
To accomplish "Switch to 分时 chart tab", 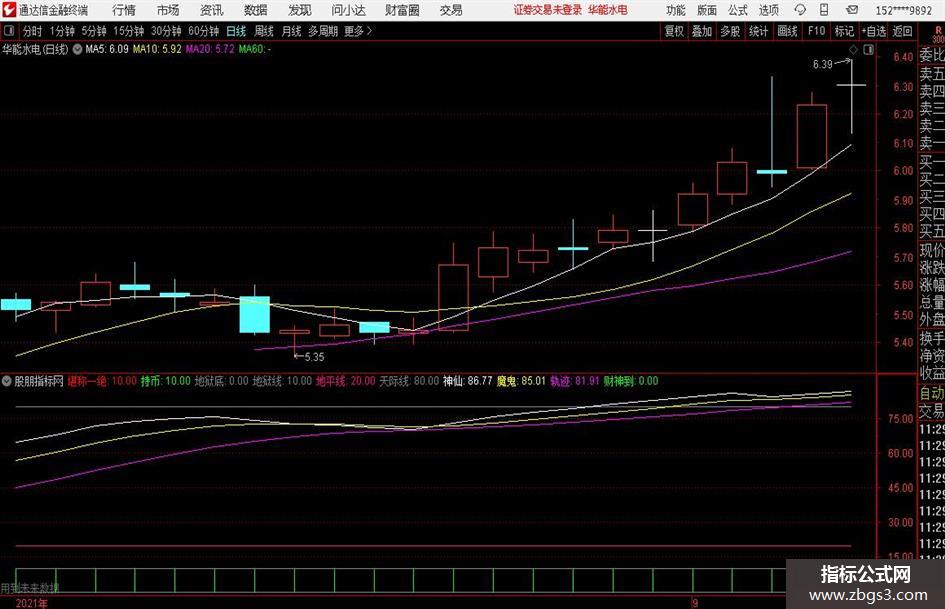I will click(33, 31).
